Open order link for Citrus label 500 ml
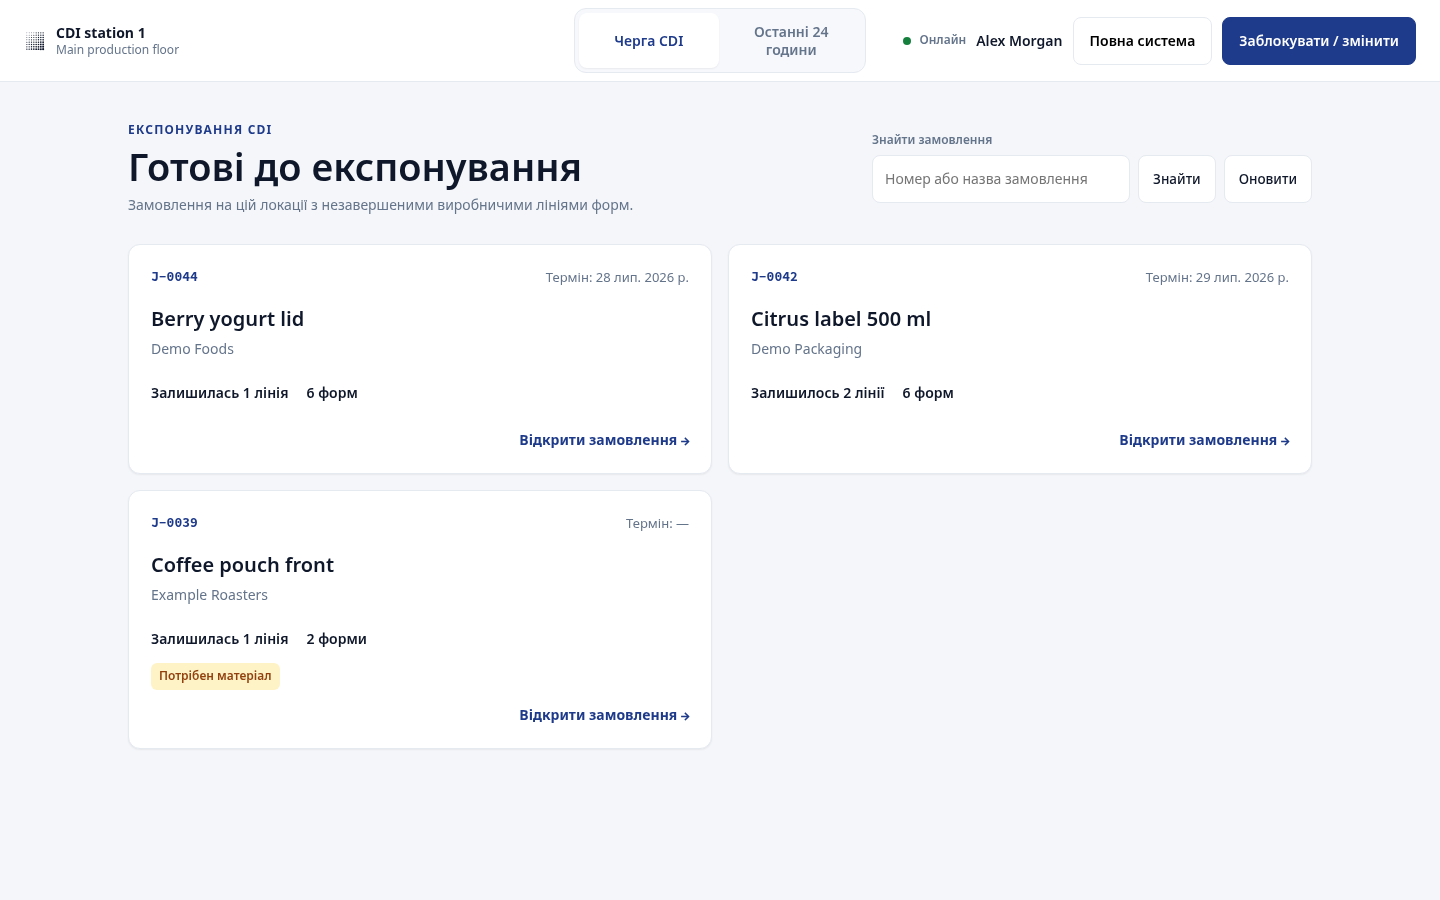Image resolution: width=1440 pixels, height=900 pixels. point(1204,440)
